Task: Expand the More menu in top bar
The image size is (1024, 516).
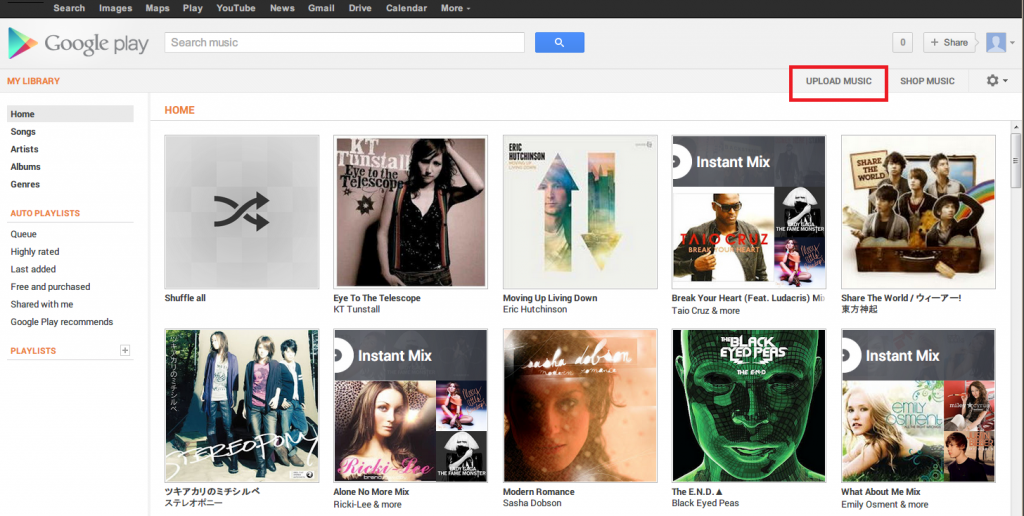Action: pyautogui.click(x=455, y=8)
